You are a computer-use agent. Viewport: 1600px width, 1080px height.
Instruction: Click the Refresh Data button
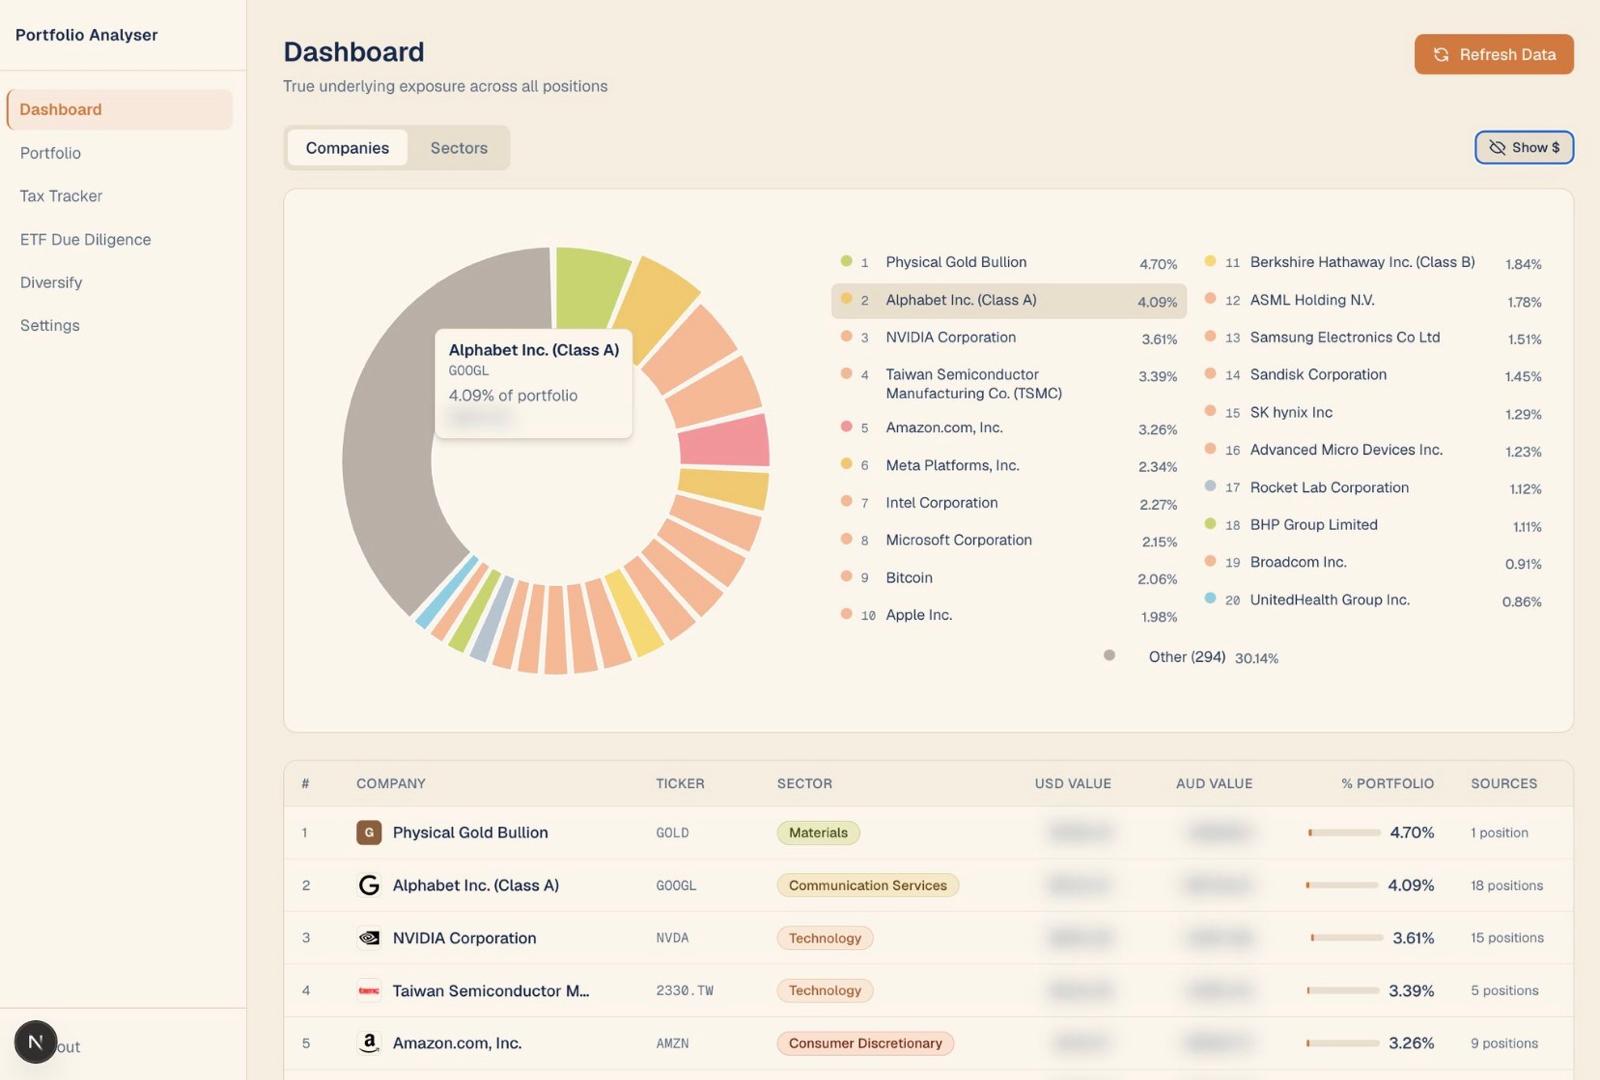[x=1493, y=54]
